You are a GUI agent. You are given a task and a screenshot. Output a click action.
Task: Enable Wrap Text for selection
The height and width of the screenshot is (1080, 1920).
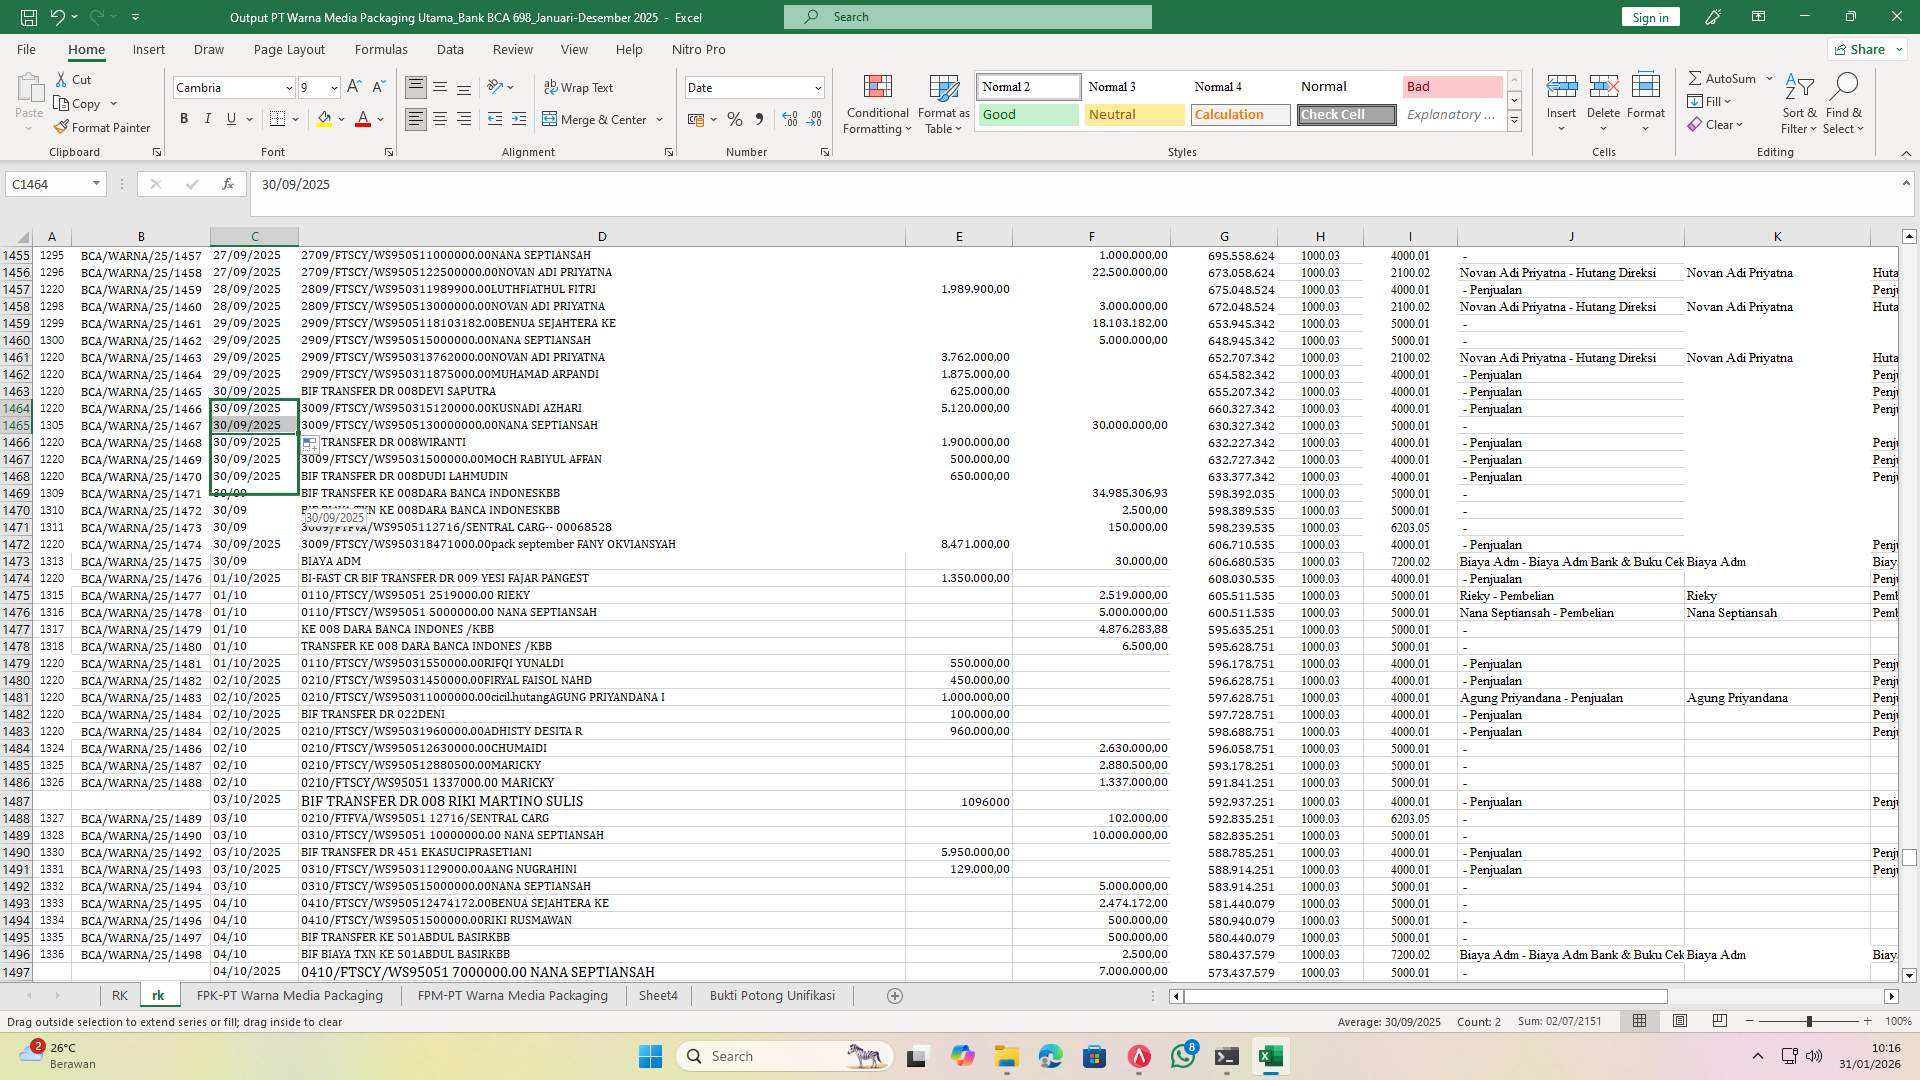(580, 87)
